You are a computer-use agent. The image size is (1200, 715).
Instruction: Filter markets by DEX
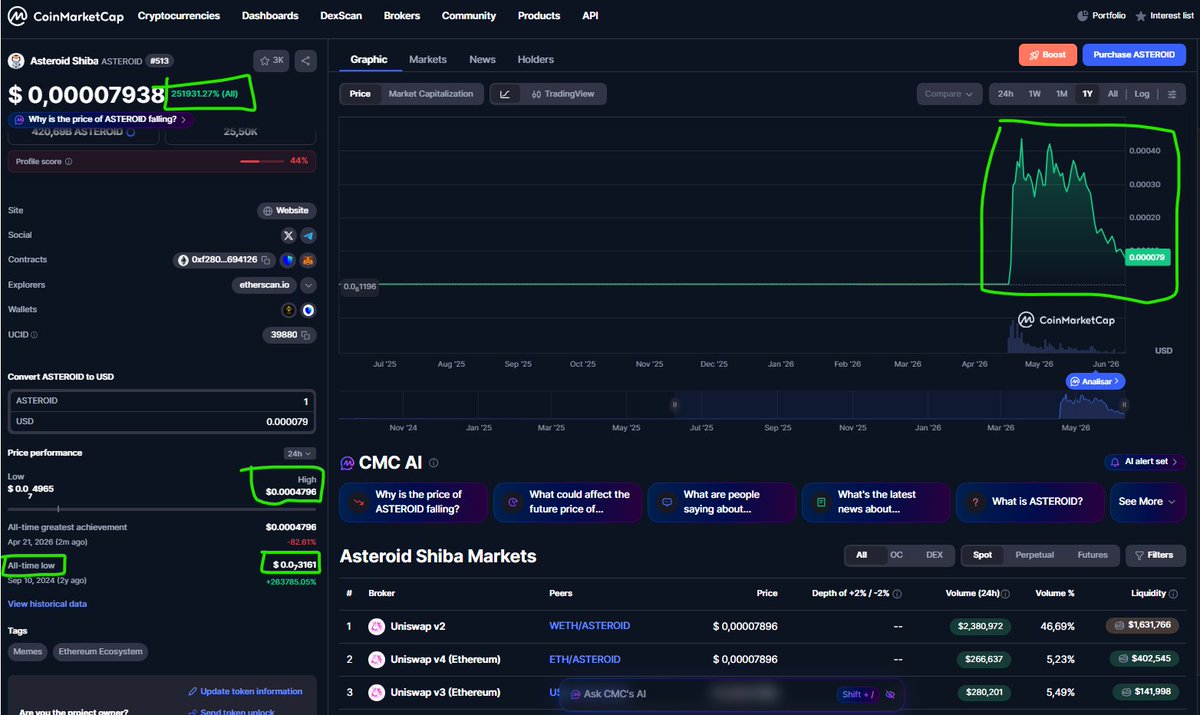pyautogui.click(x=934, y=554)
